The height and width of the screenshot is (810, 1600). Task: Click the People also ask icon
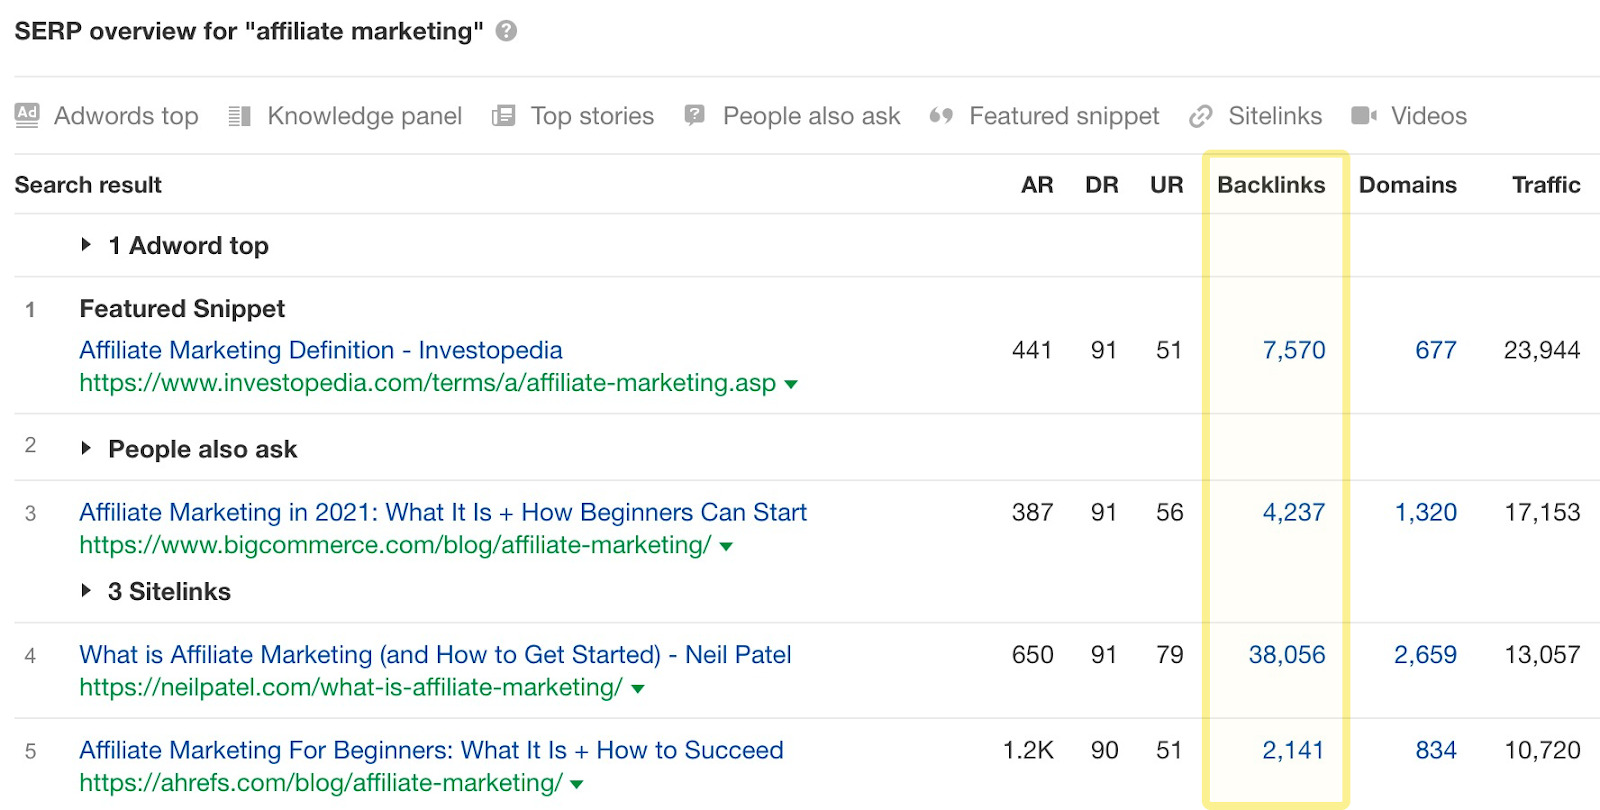pyautogui.click(x=694, y=115)
